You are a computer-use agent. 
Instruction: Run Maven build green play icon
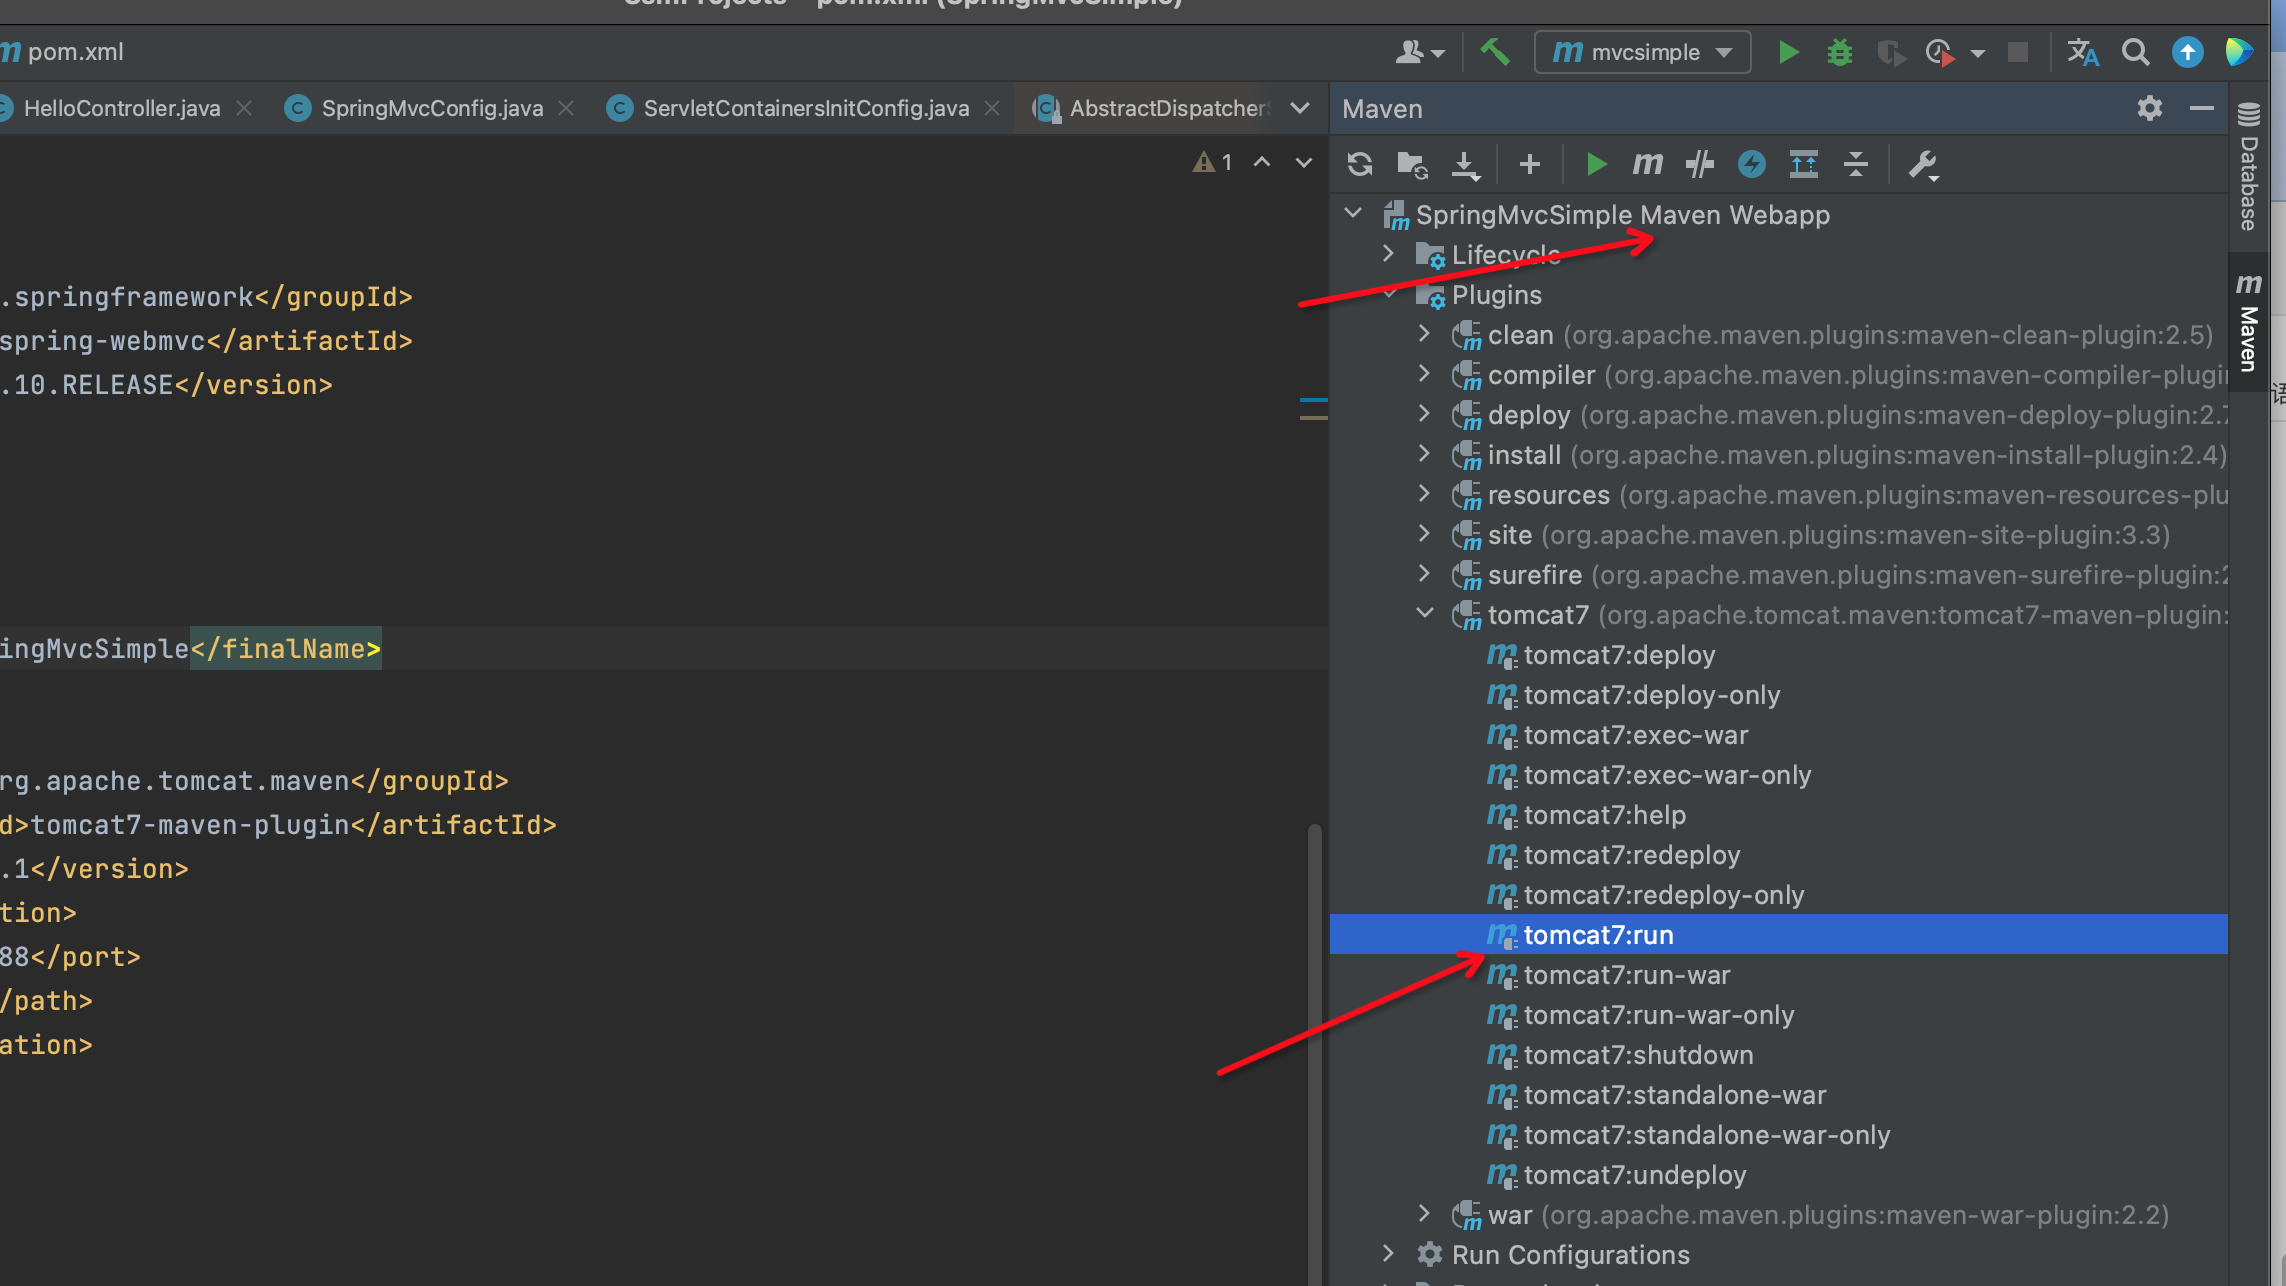(1596, 164)
